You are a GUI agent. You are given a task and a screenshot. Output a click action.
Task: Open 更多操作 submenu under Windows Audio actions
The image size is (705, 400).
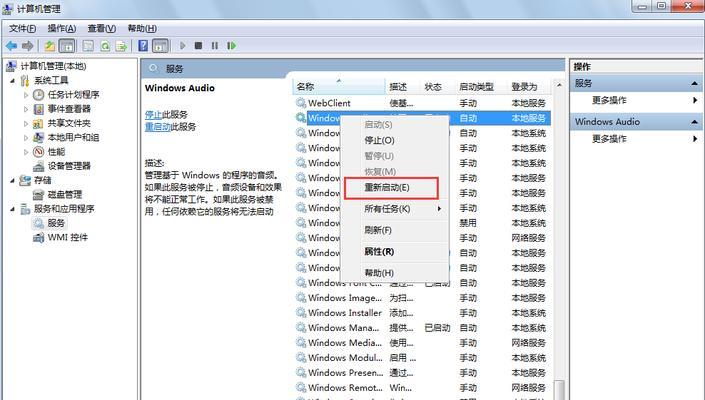pos(636,139)
